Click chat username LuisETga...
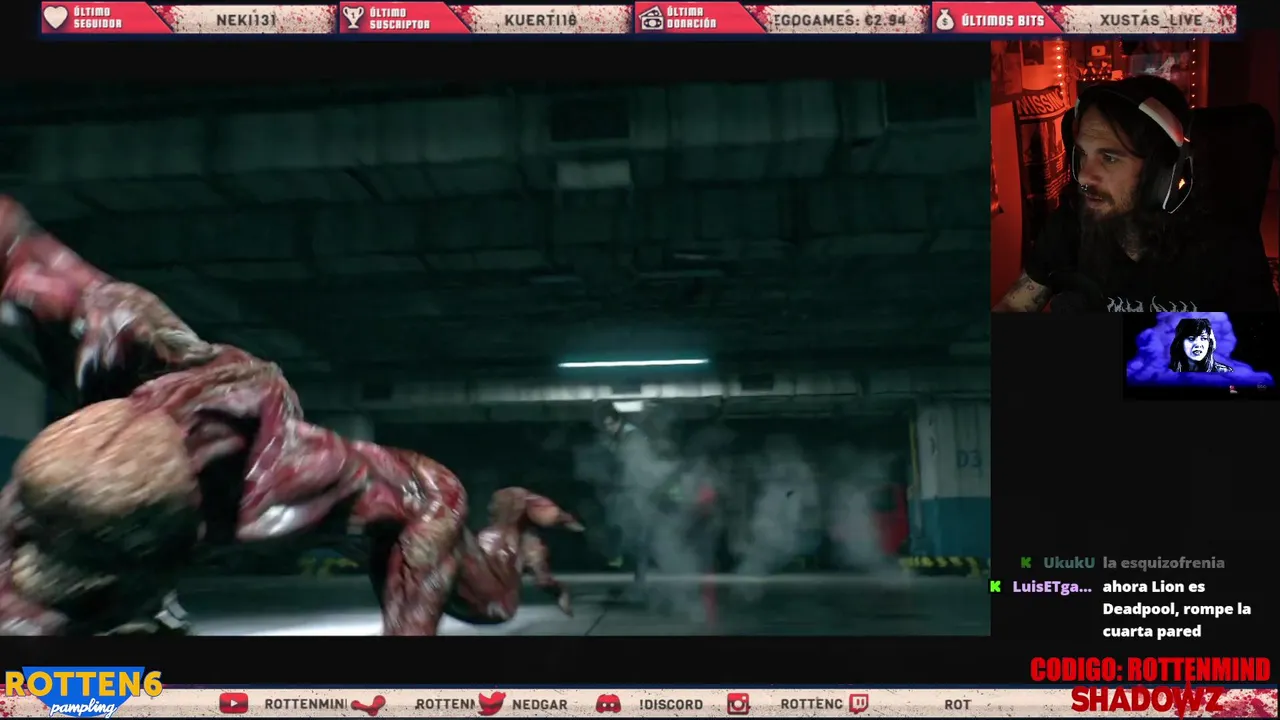Screen dimensions: 1280x720 coord(1052,587)
